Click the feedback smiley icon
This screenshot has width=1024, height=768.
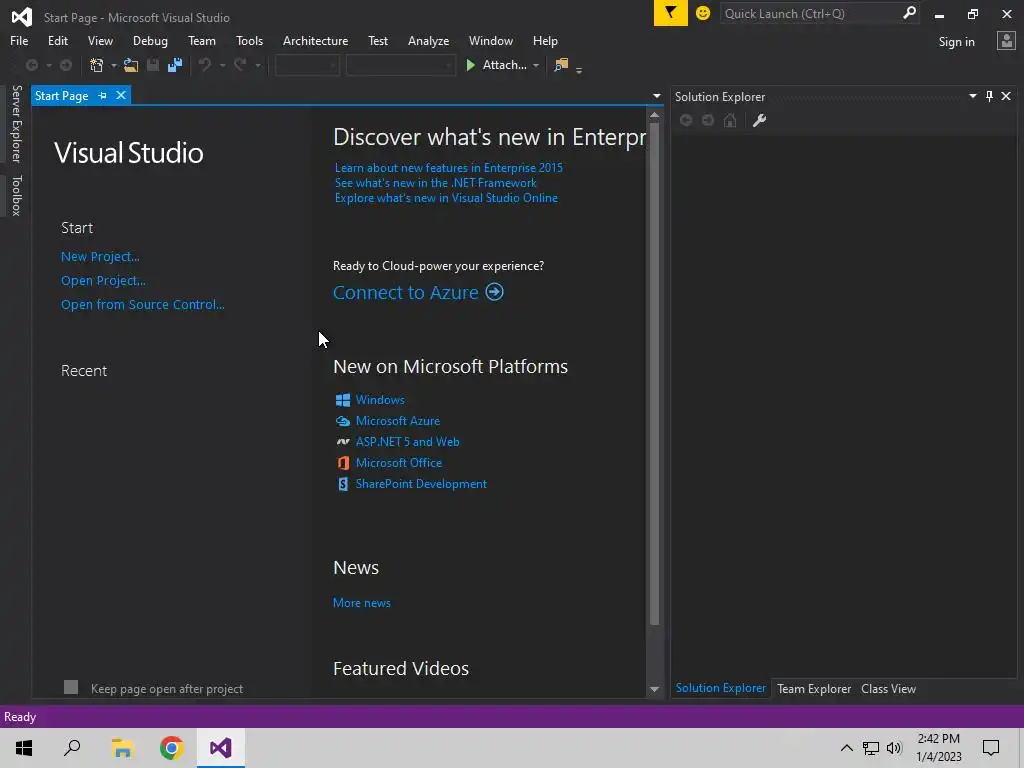[703, 13]
